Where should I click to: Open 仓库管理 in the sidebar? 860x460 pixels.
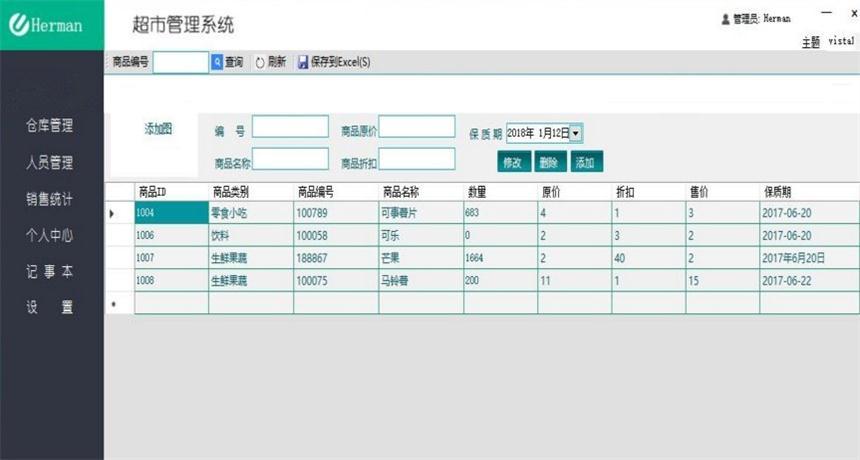coord(50,126)
